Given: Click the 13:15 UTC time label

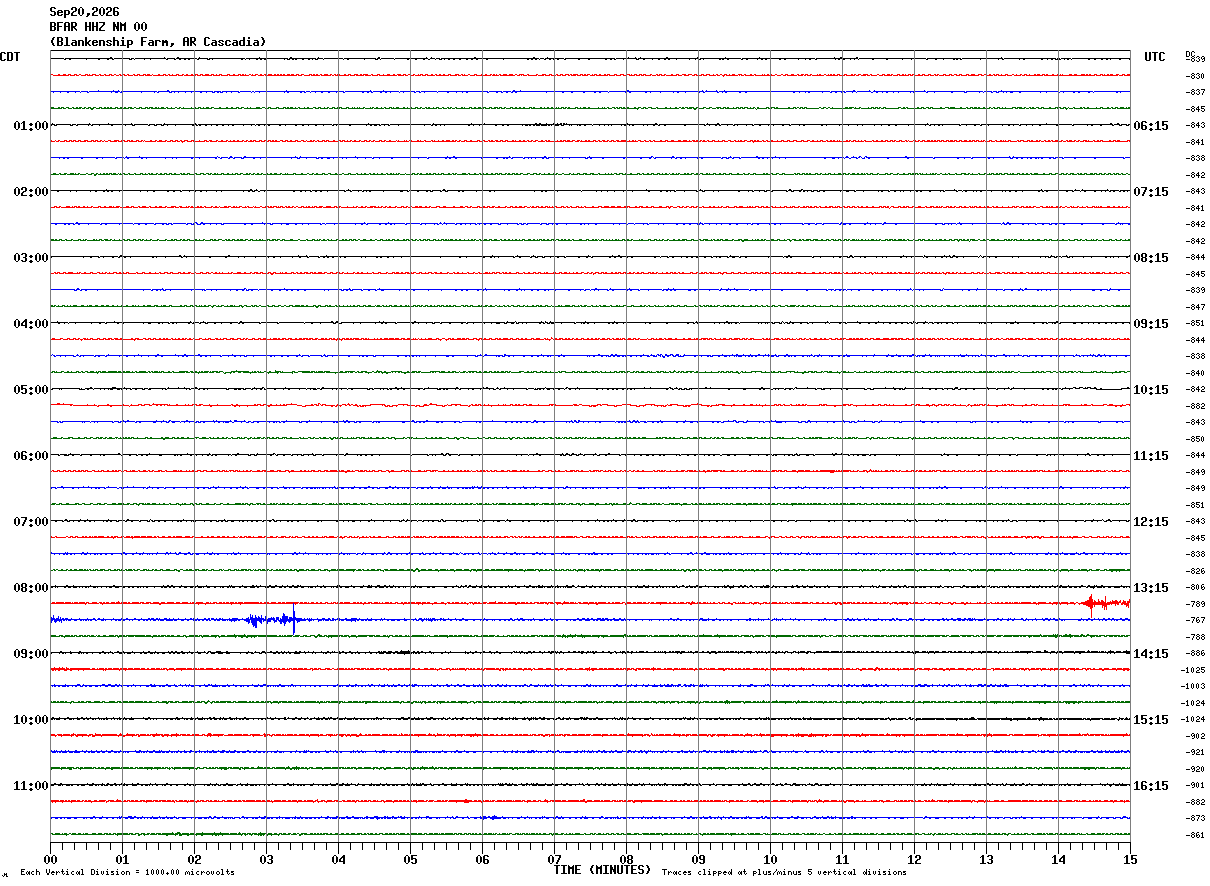Looking at the screenshot, I should (x=1150, y=588).
